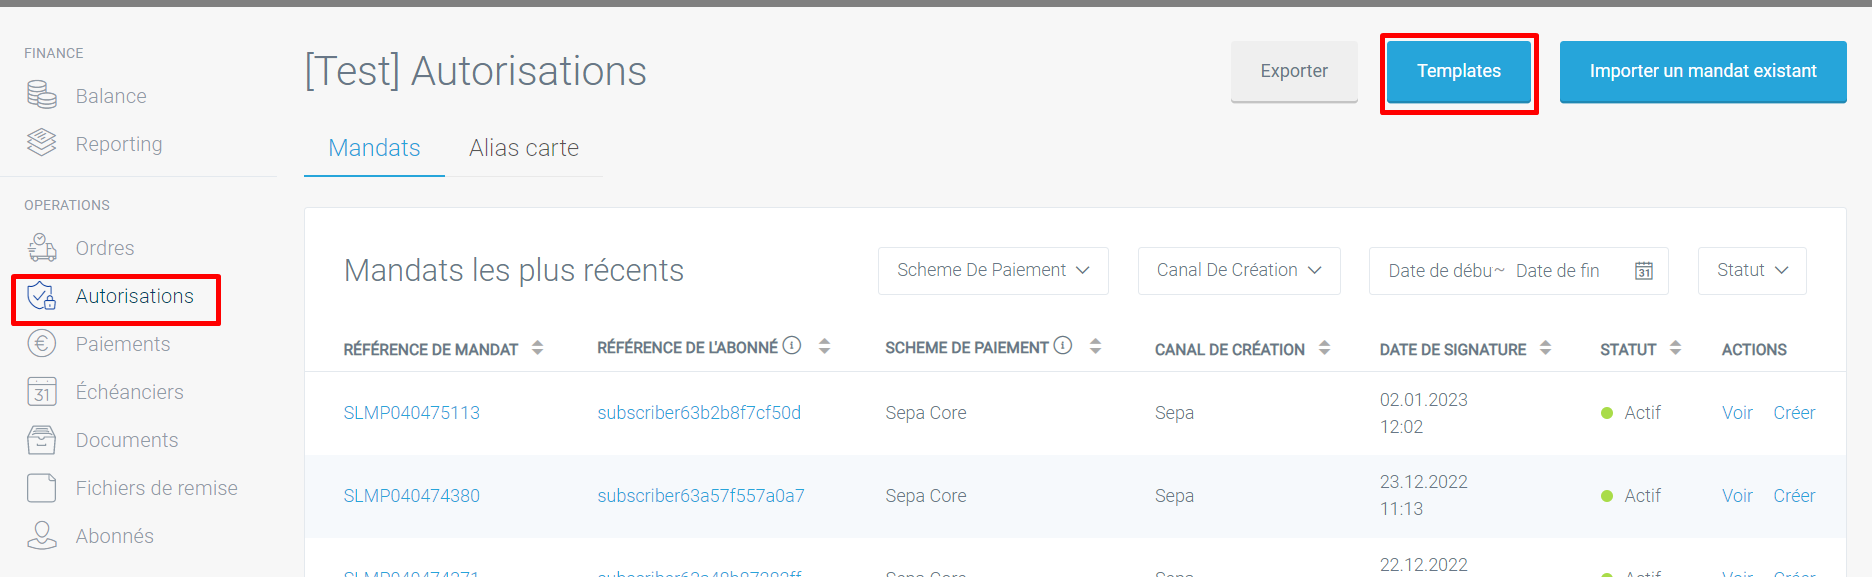Click Voir for mandate SLMP040475113

pos(1737,413)
